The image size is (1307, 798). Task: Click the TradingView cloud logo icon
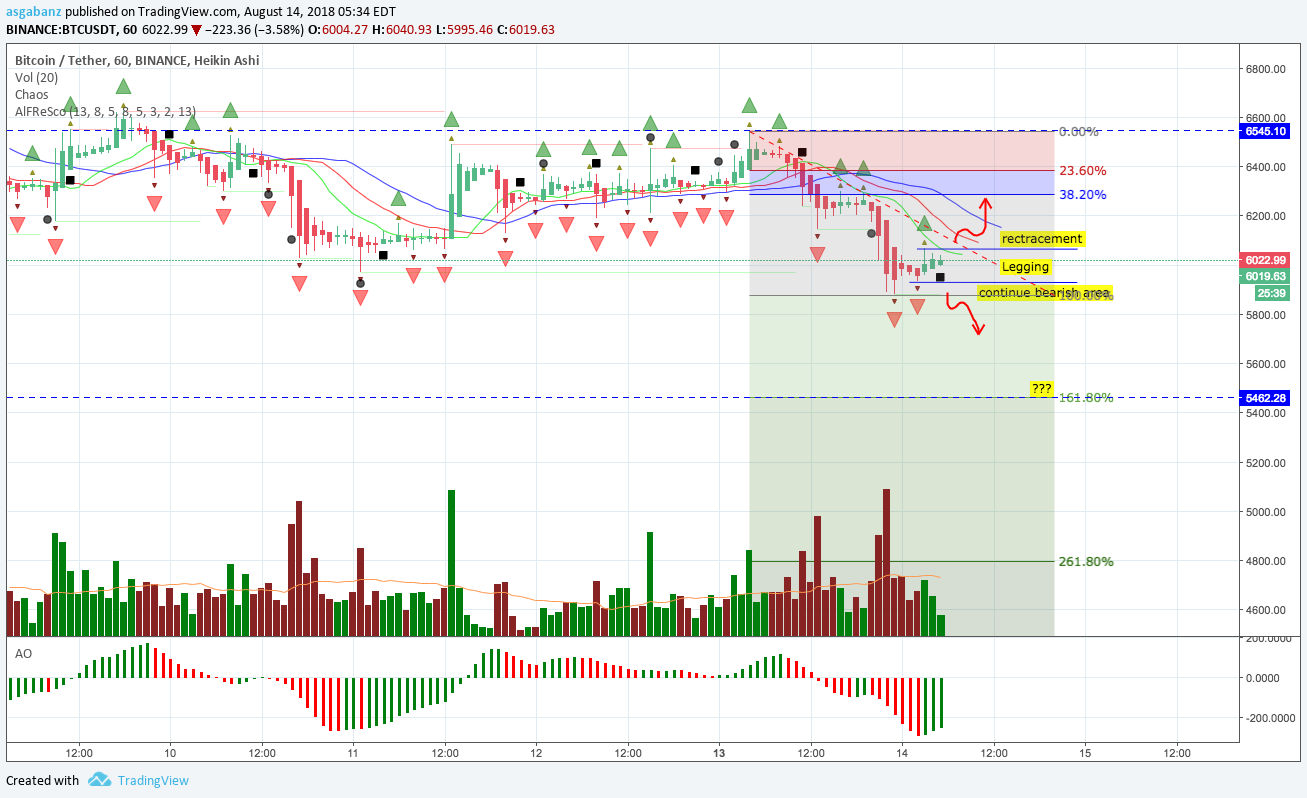[98, 780]
